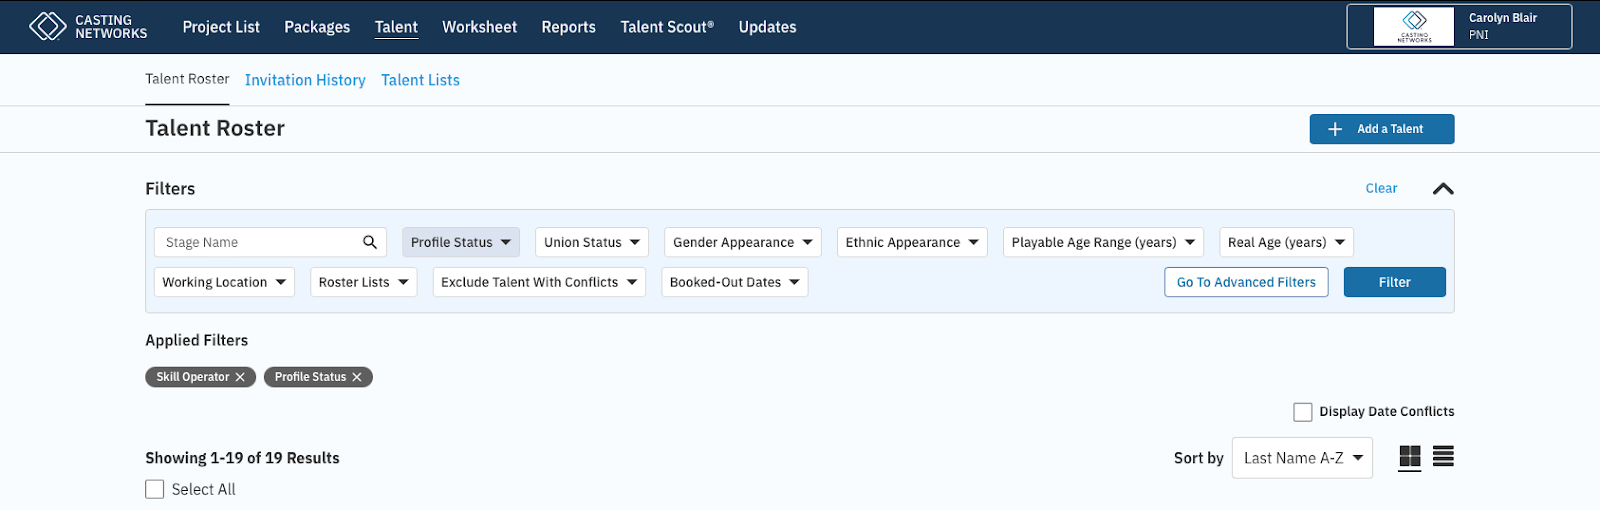
Task: Switch to list view layout
Action: [1443, 457]
